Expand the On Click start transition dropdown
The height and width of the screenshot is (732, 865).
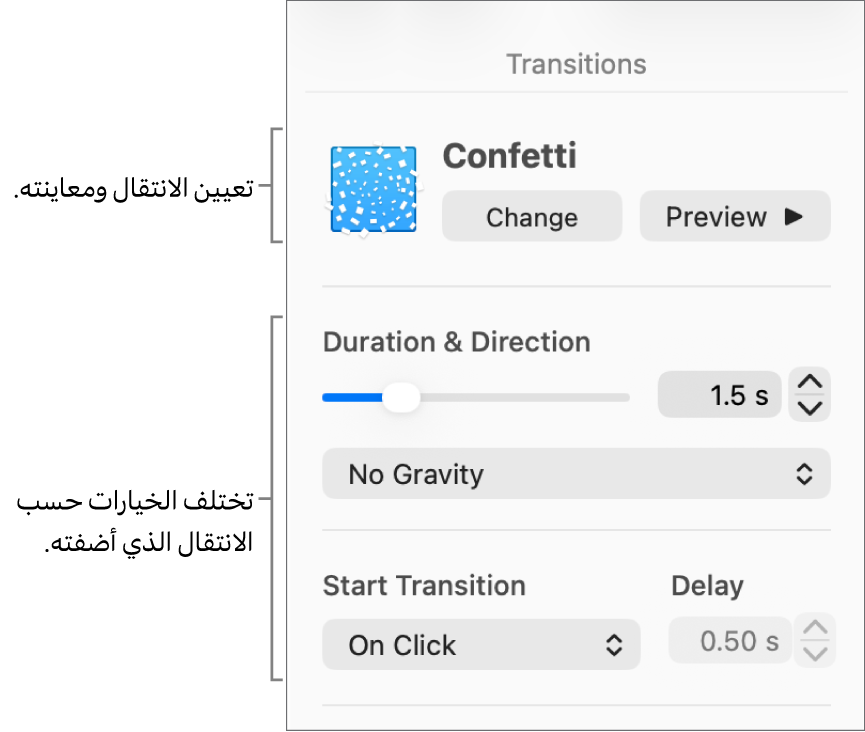coord(481,645)
